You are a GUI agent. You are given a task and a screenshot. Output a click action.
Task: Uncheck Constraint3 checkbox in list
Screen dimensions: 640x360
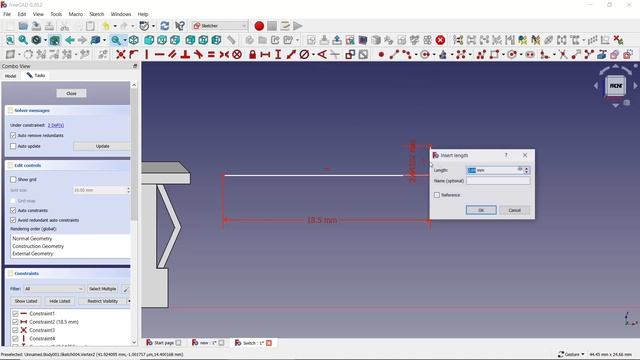(x=16, y=330)
